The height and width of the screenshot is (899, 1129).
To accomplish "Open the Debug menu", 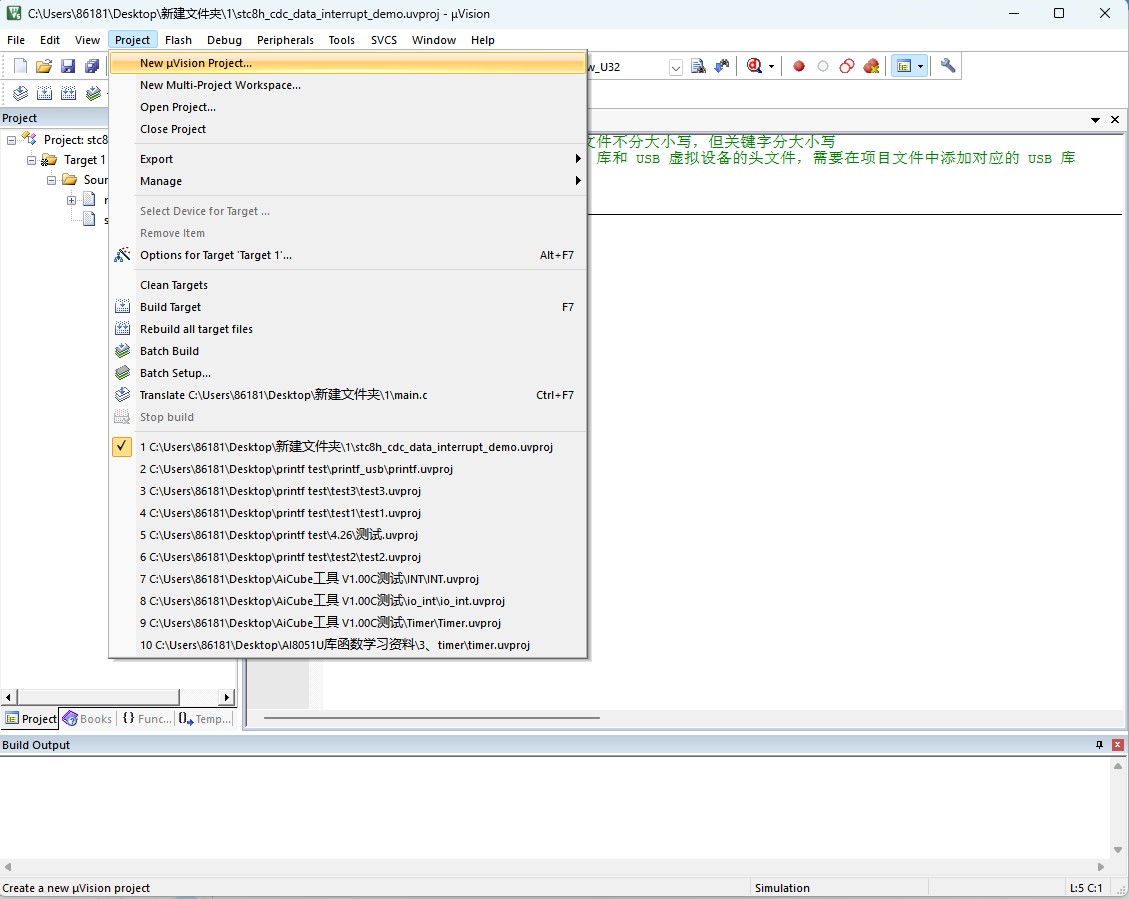I will 224,40.
